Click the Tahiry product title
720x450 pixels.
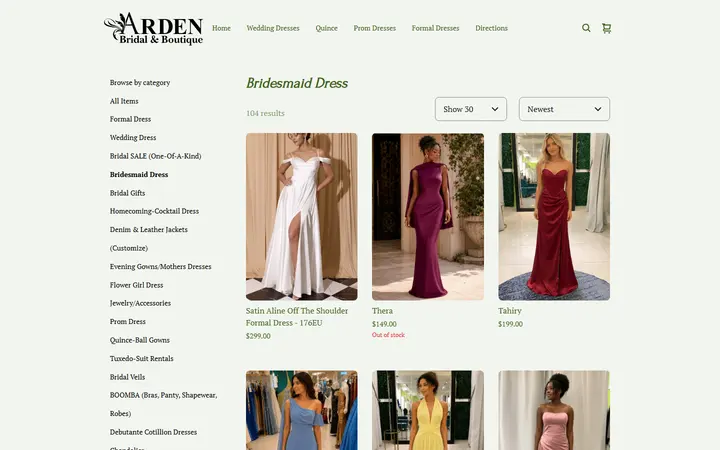coord(510,311)
